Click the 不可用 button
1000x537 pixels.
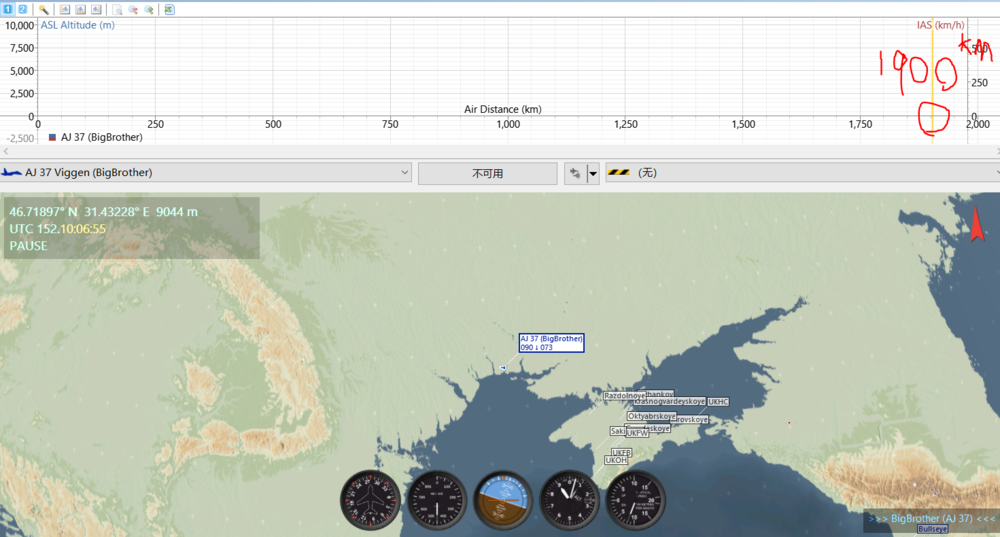[x=487, y=173]
